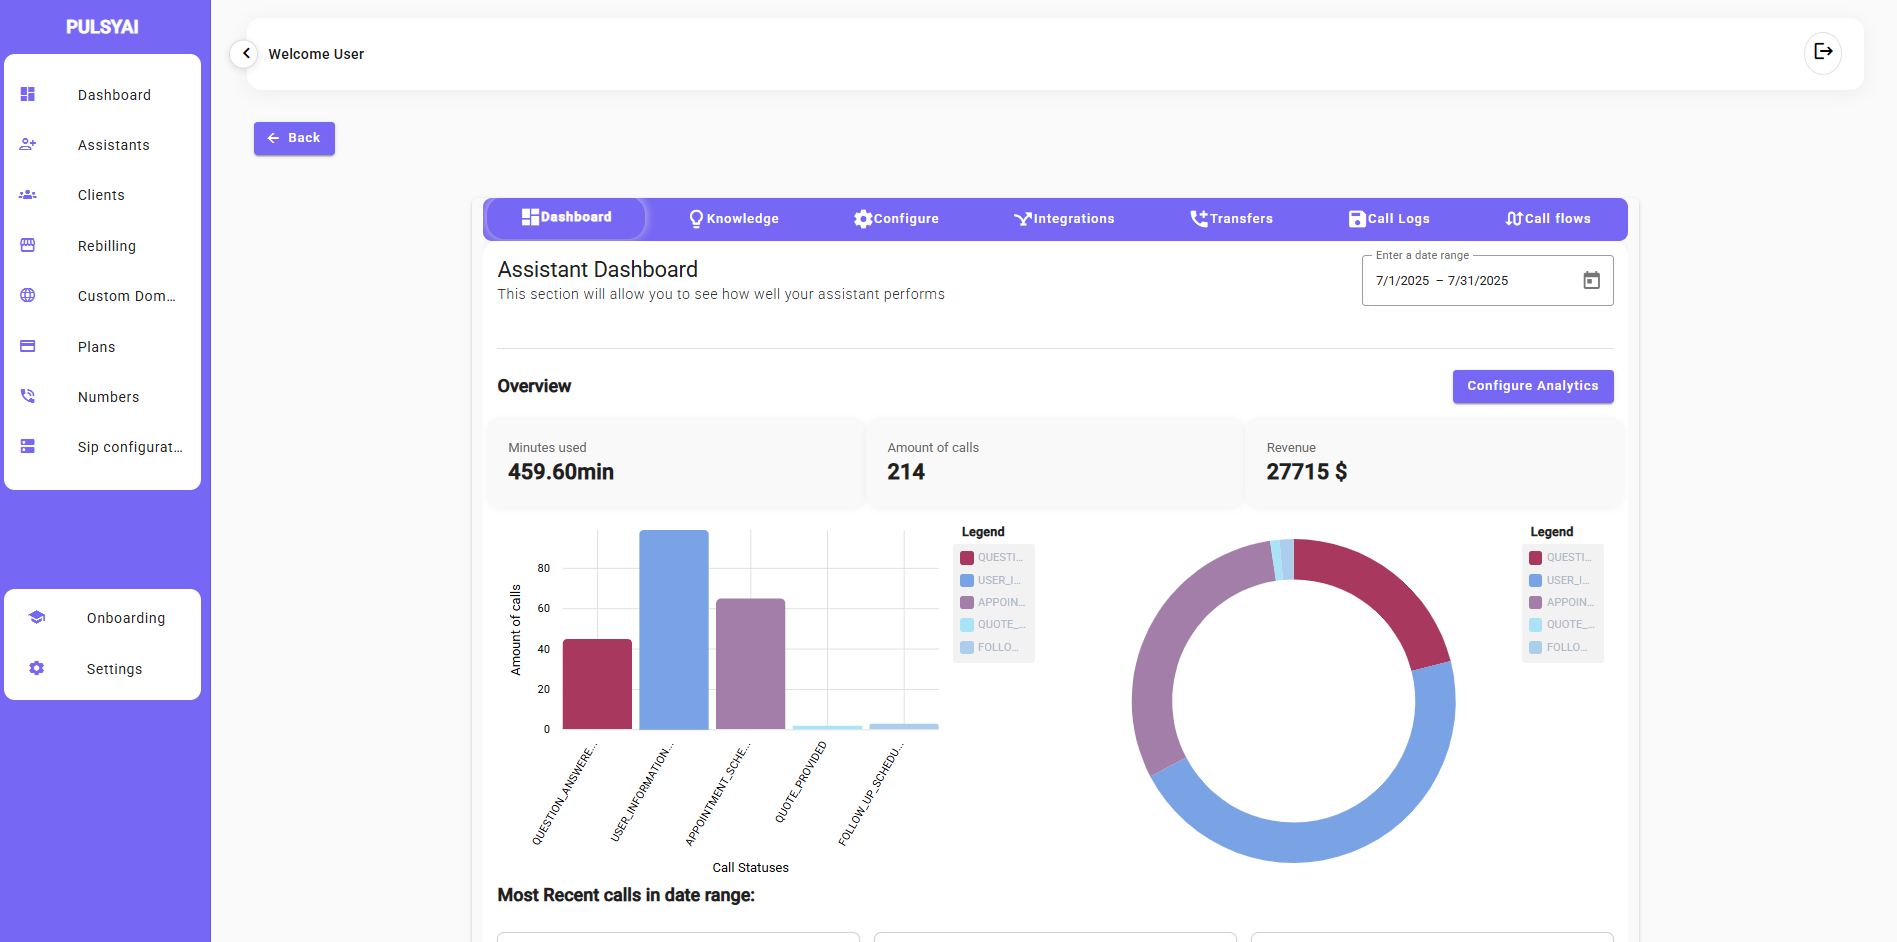Open Rebilling in sidebar menu

point(102,246)
